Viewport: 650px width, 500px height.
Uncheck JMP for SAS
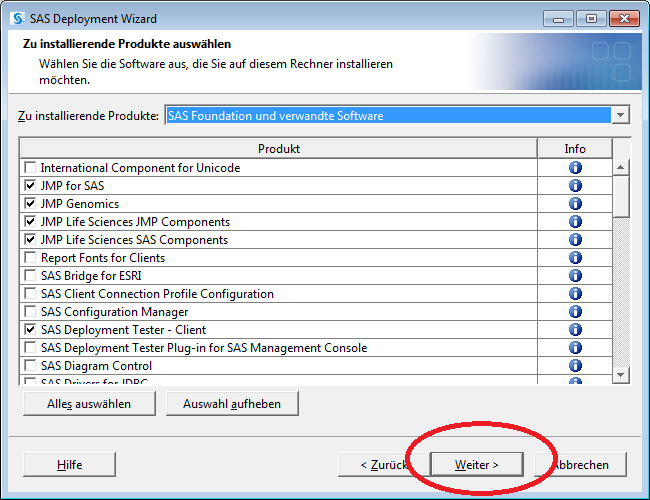tap(30, 185)
